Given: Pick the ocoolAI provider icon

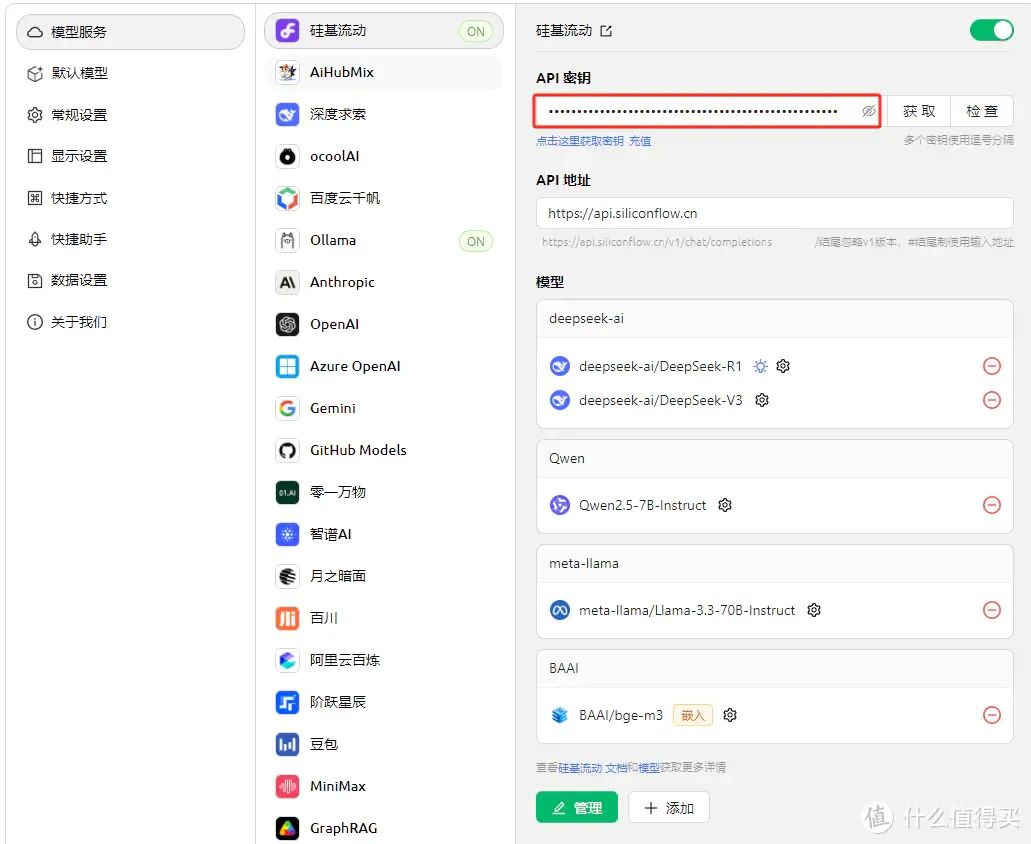Looking at the screenshot, I should [287, 156].
